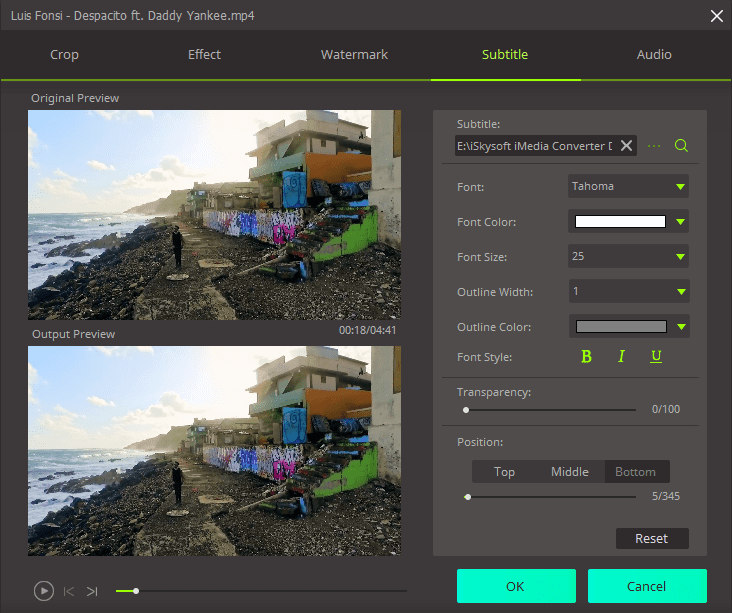Image resolution: width=732 pixels, height=613 pixels.
Task: Click the Reset button
Action: pyautogui.click(x=652, y=538)
